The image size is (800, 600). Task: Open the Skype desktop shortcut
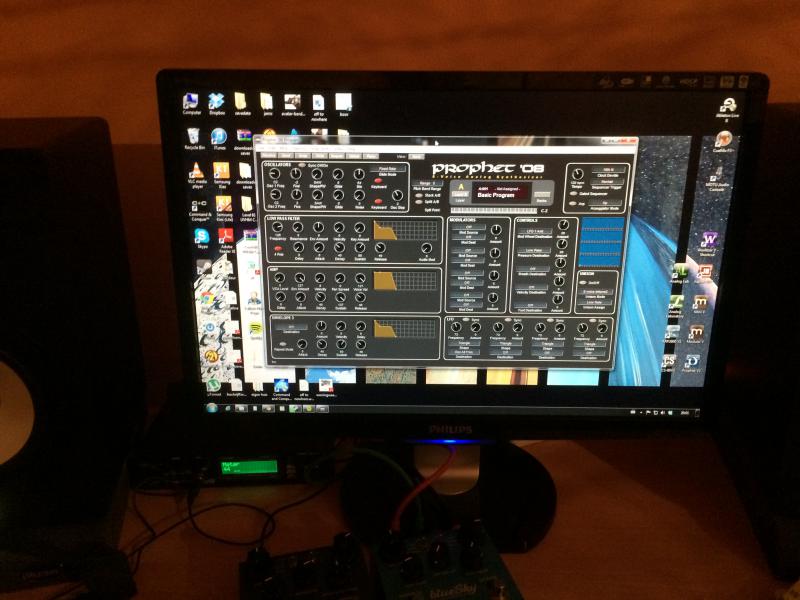point(202,239)
